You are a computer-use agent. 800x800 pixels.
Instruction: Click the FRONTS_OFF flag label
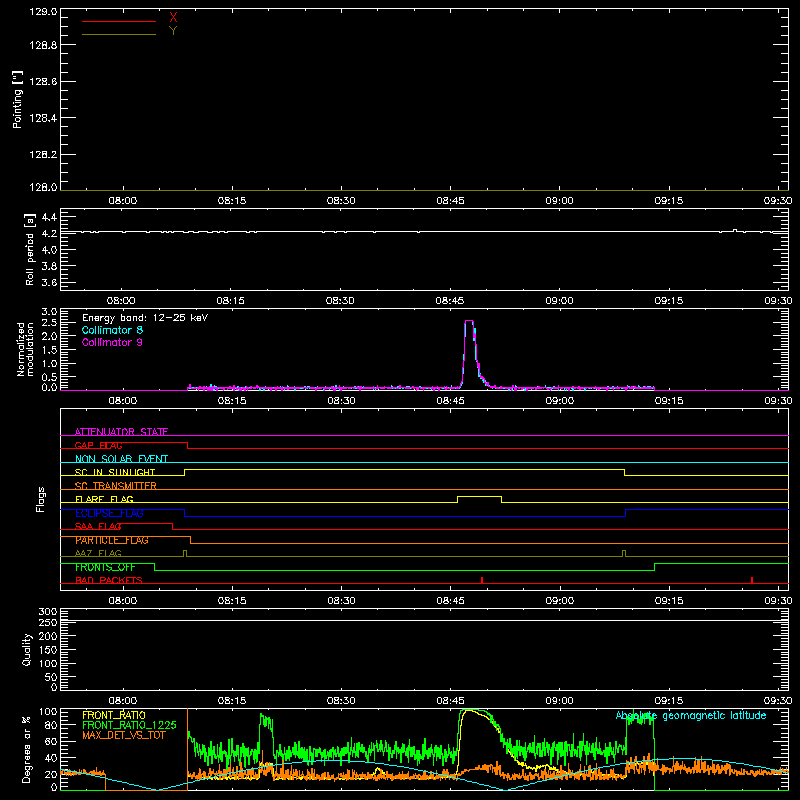coord(105,567)
